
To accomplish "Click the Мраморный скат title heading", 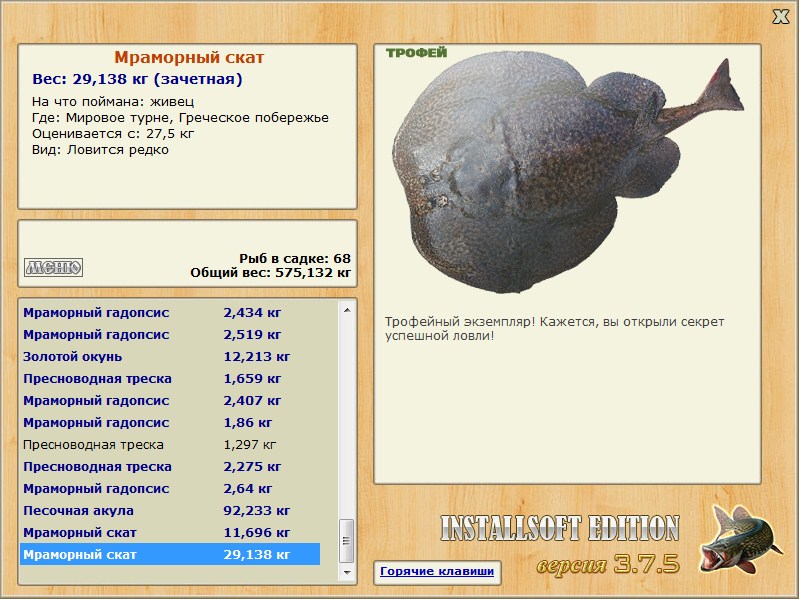I will (189, 57).
